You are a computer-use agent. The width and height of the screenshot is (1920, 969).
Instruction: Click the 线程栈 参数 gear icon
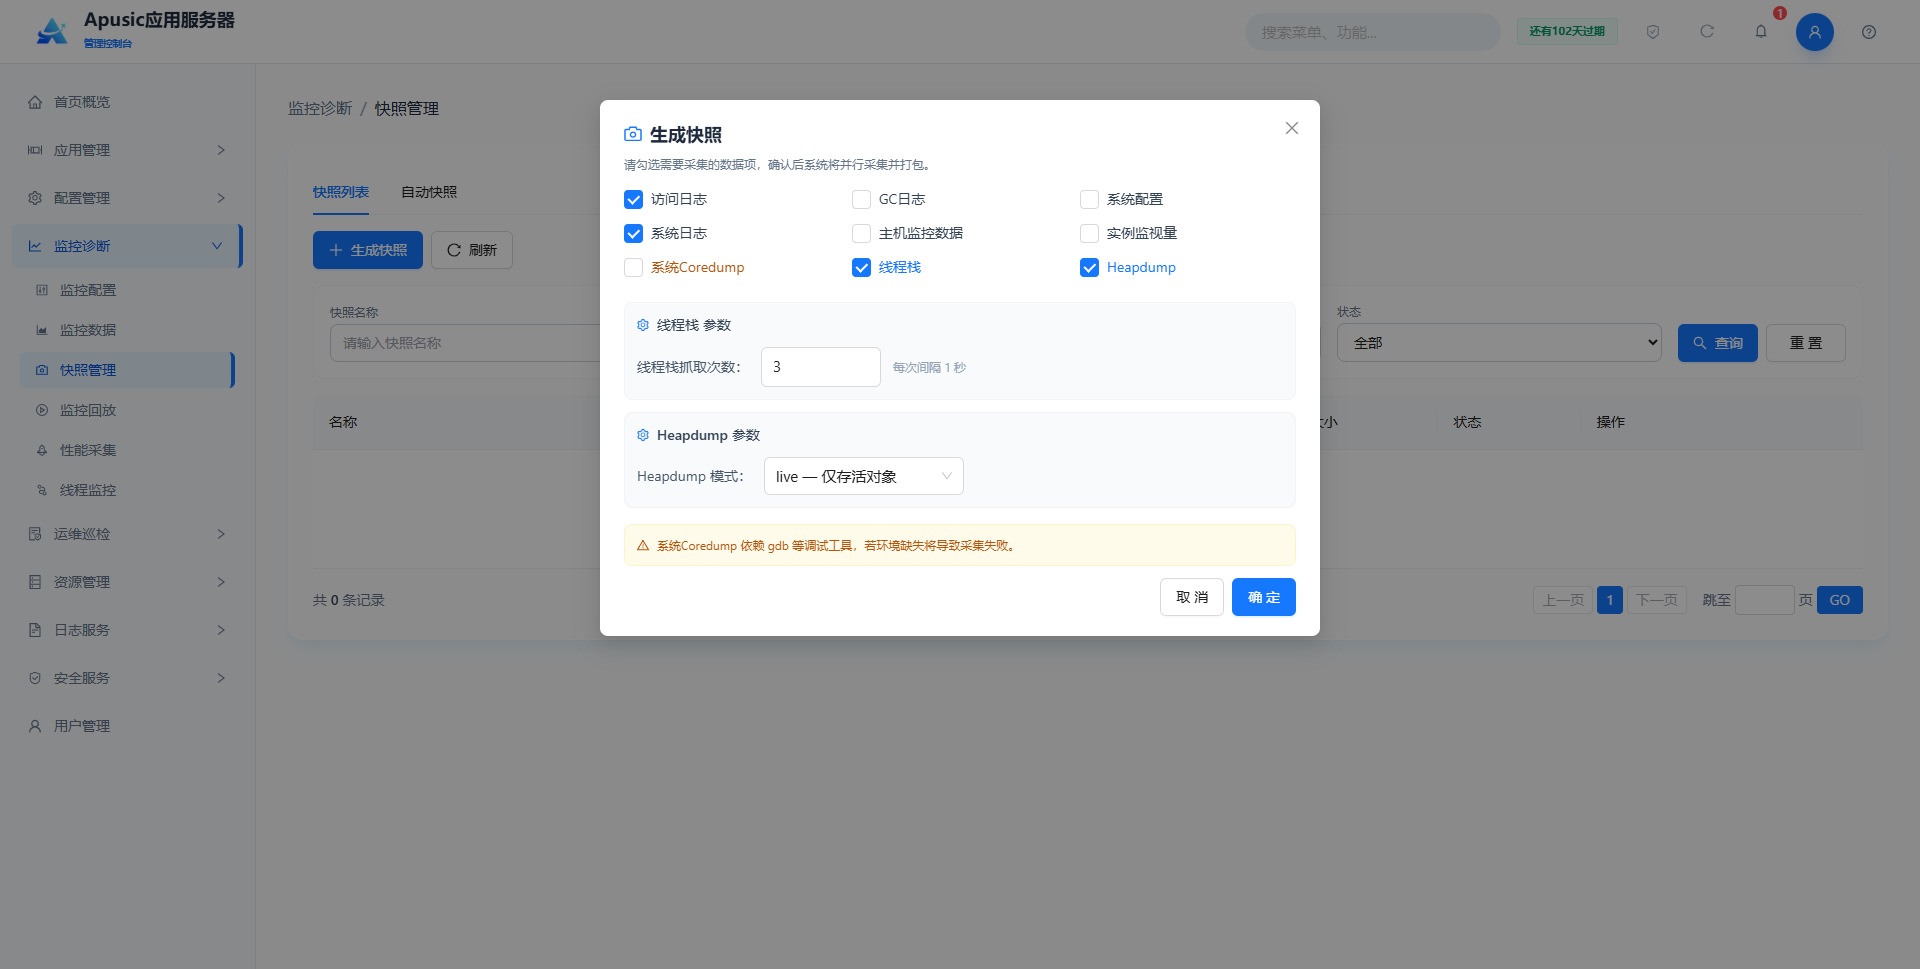[x=643, y=325]
